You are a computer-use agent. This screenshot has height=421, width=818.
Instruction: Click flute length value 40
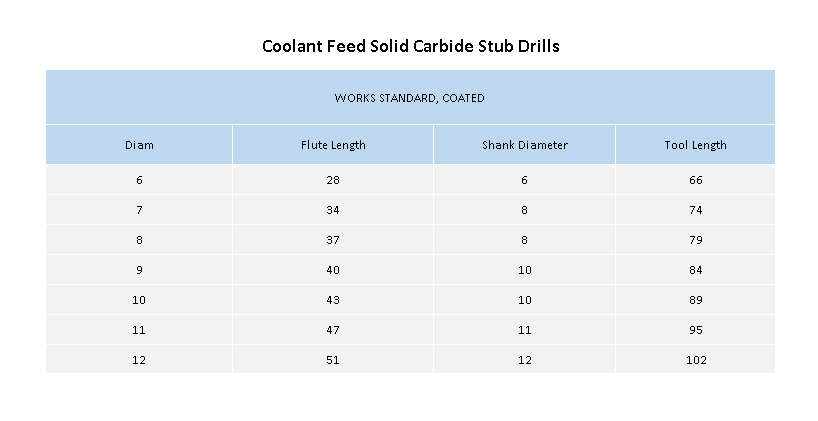click(333, 270)
